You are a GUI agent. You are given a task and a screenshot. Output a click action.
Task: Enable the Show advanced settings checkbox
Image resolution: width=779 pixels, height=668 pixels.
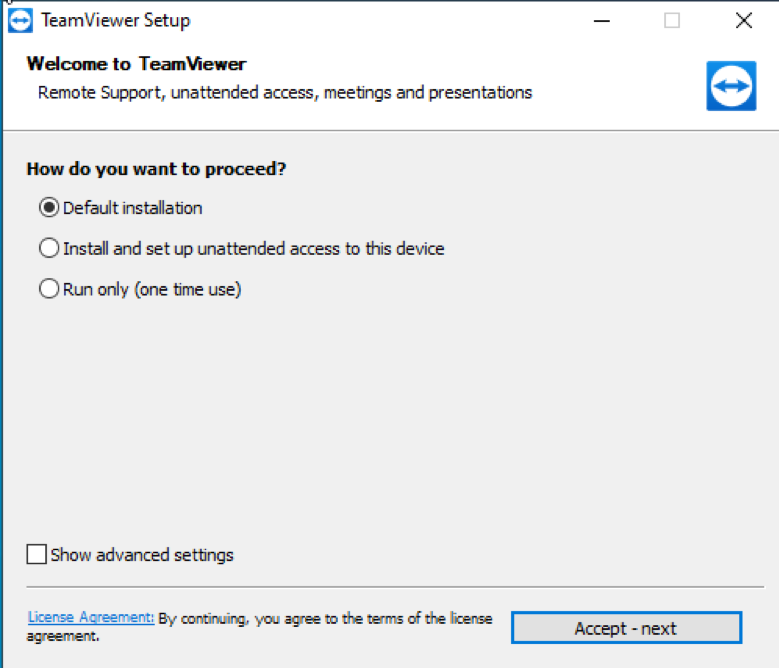pyautogui.click(x=37, y=554)
